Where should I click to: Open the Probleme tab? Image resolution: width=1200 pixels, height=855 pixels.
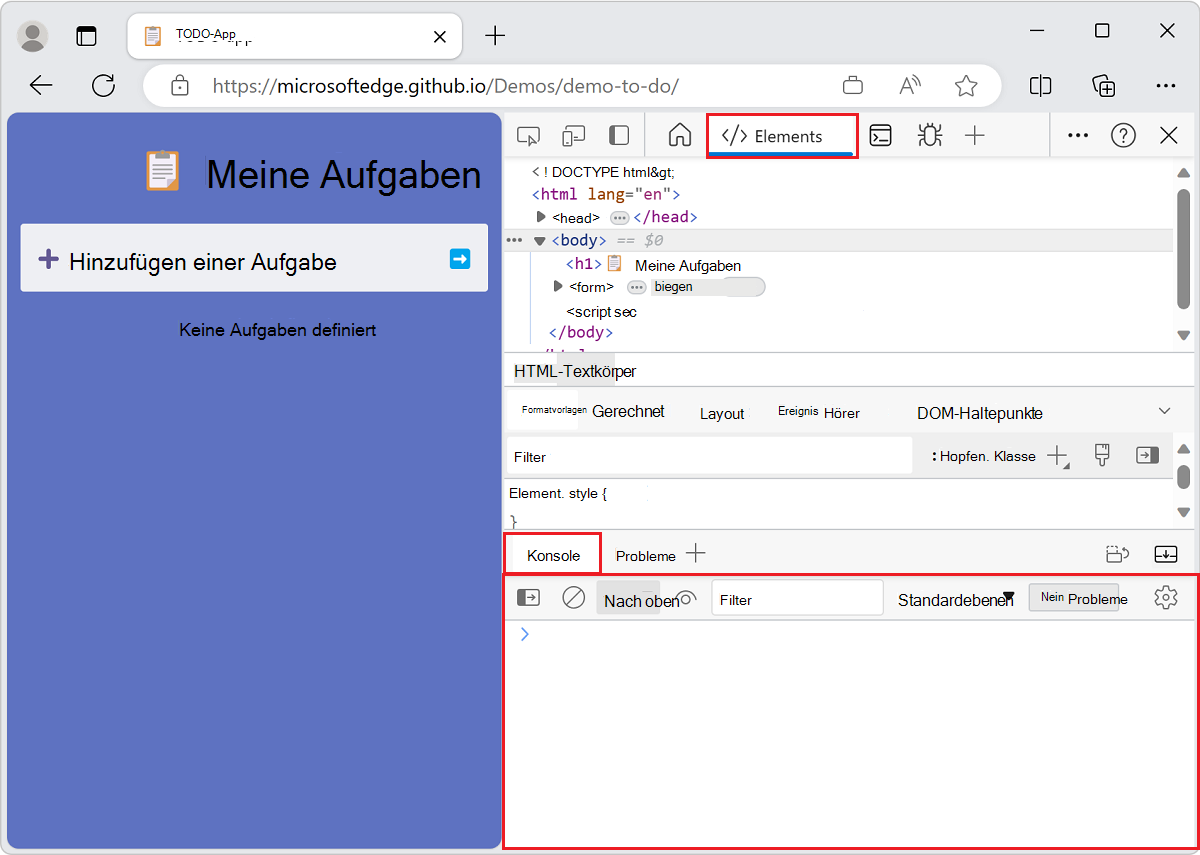point(645,554)
